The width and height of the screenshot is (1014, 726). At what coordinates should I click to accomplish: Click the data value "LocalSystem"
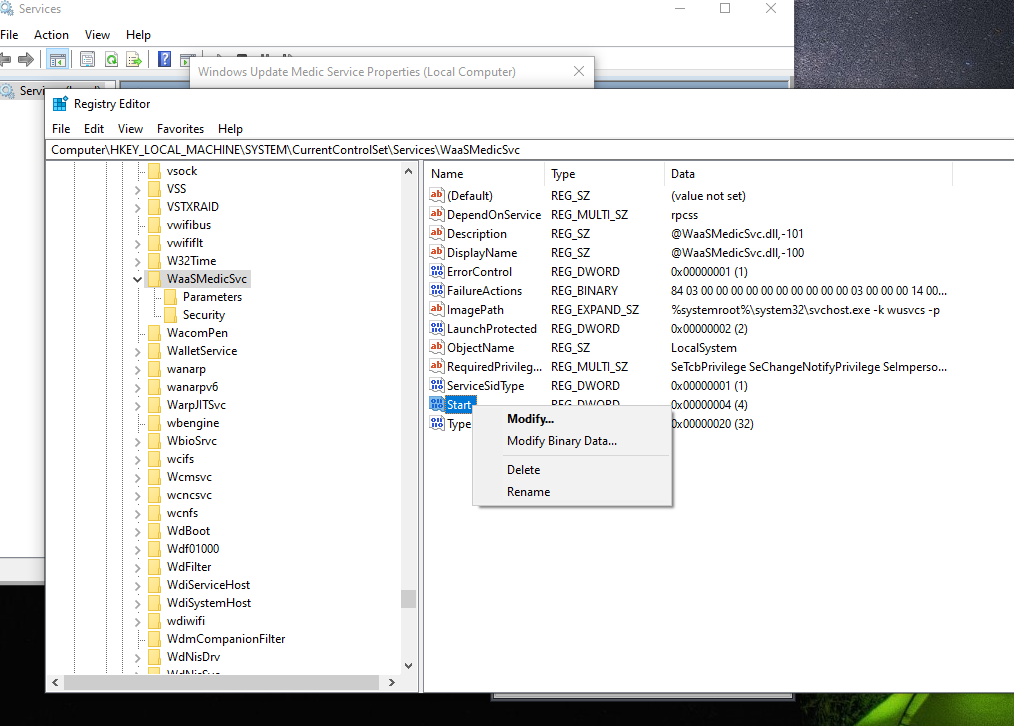(704, 348)
